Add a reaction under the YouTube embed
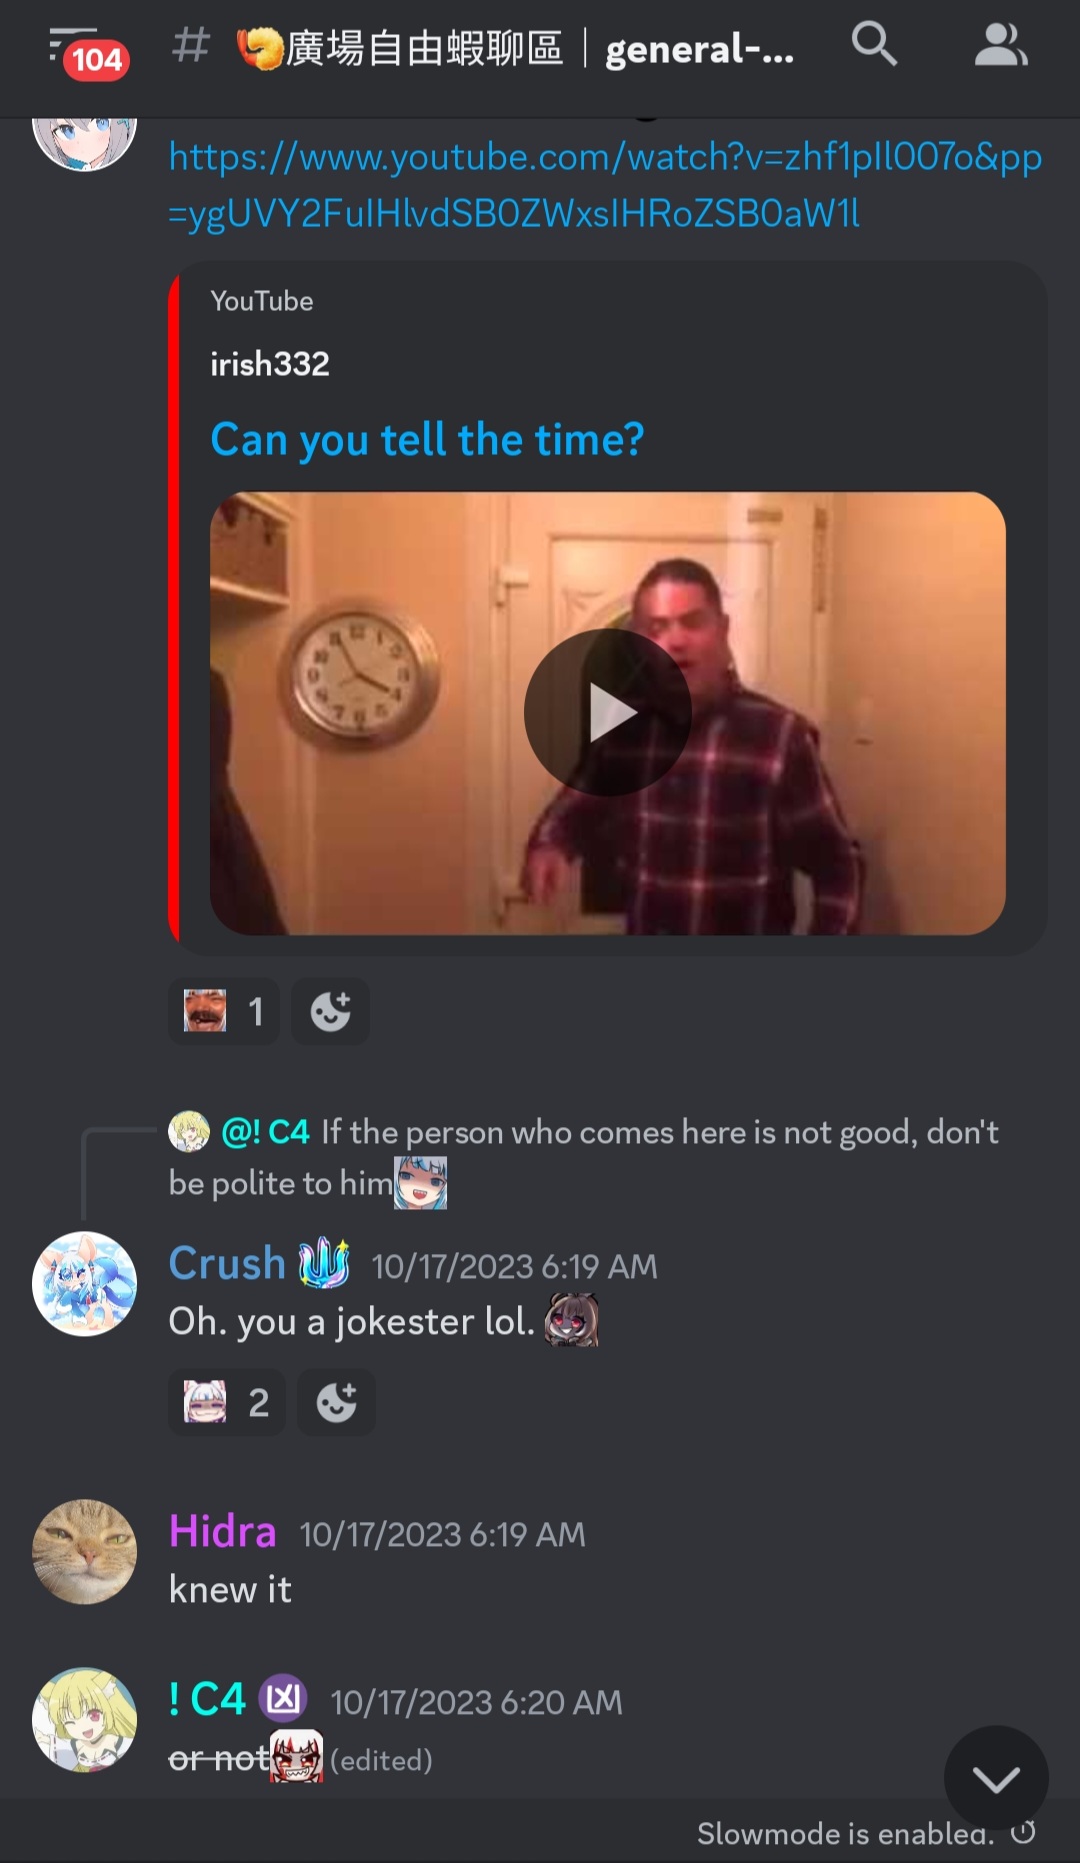This screenshot has width=1080, height=1863. click(x=330, y=1011)
